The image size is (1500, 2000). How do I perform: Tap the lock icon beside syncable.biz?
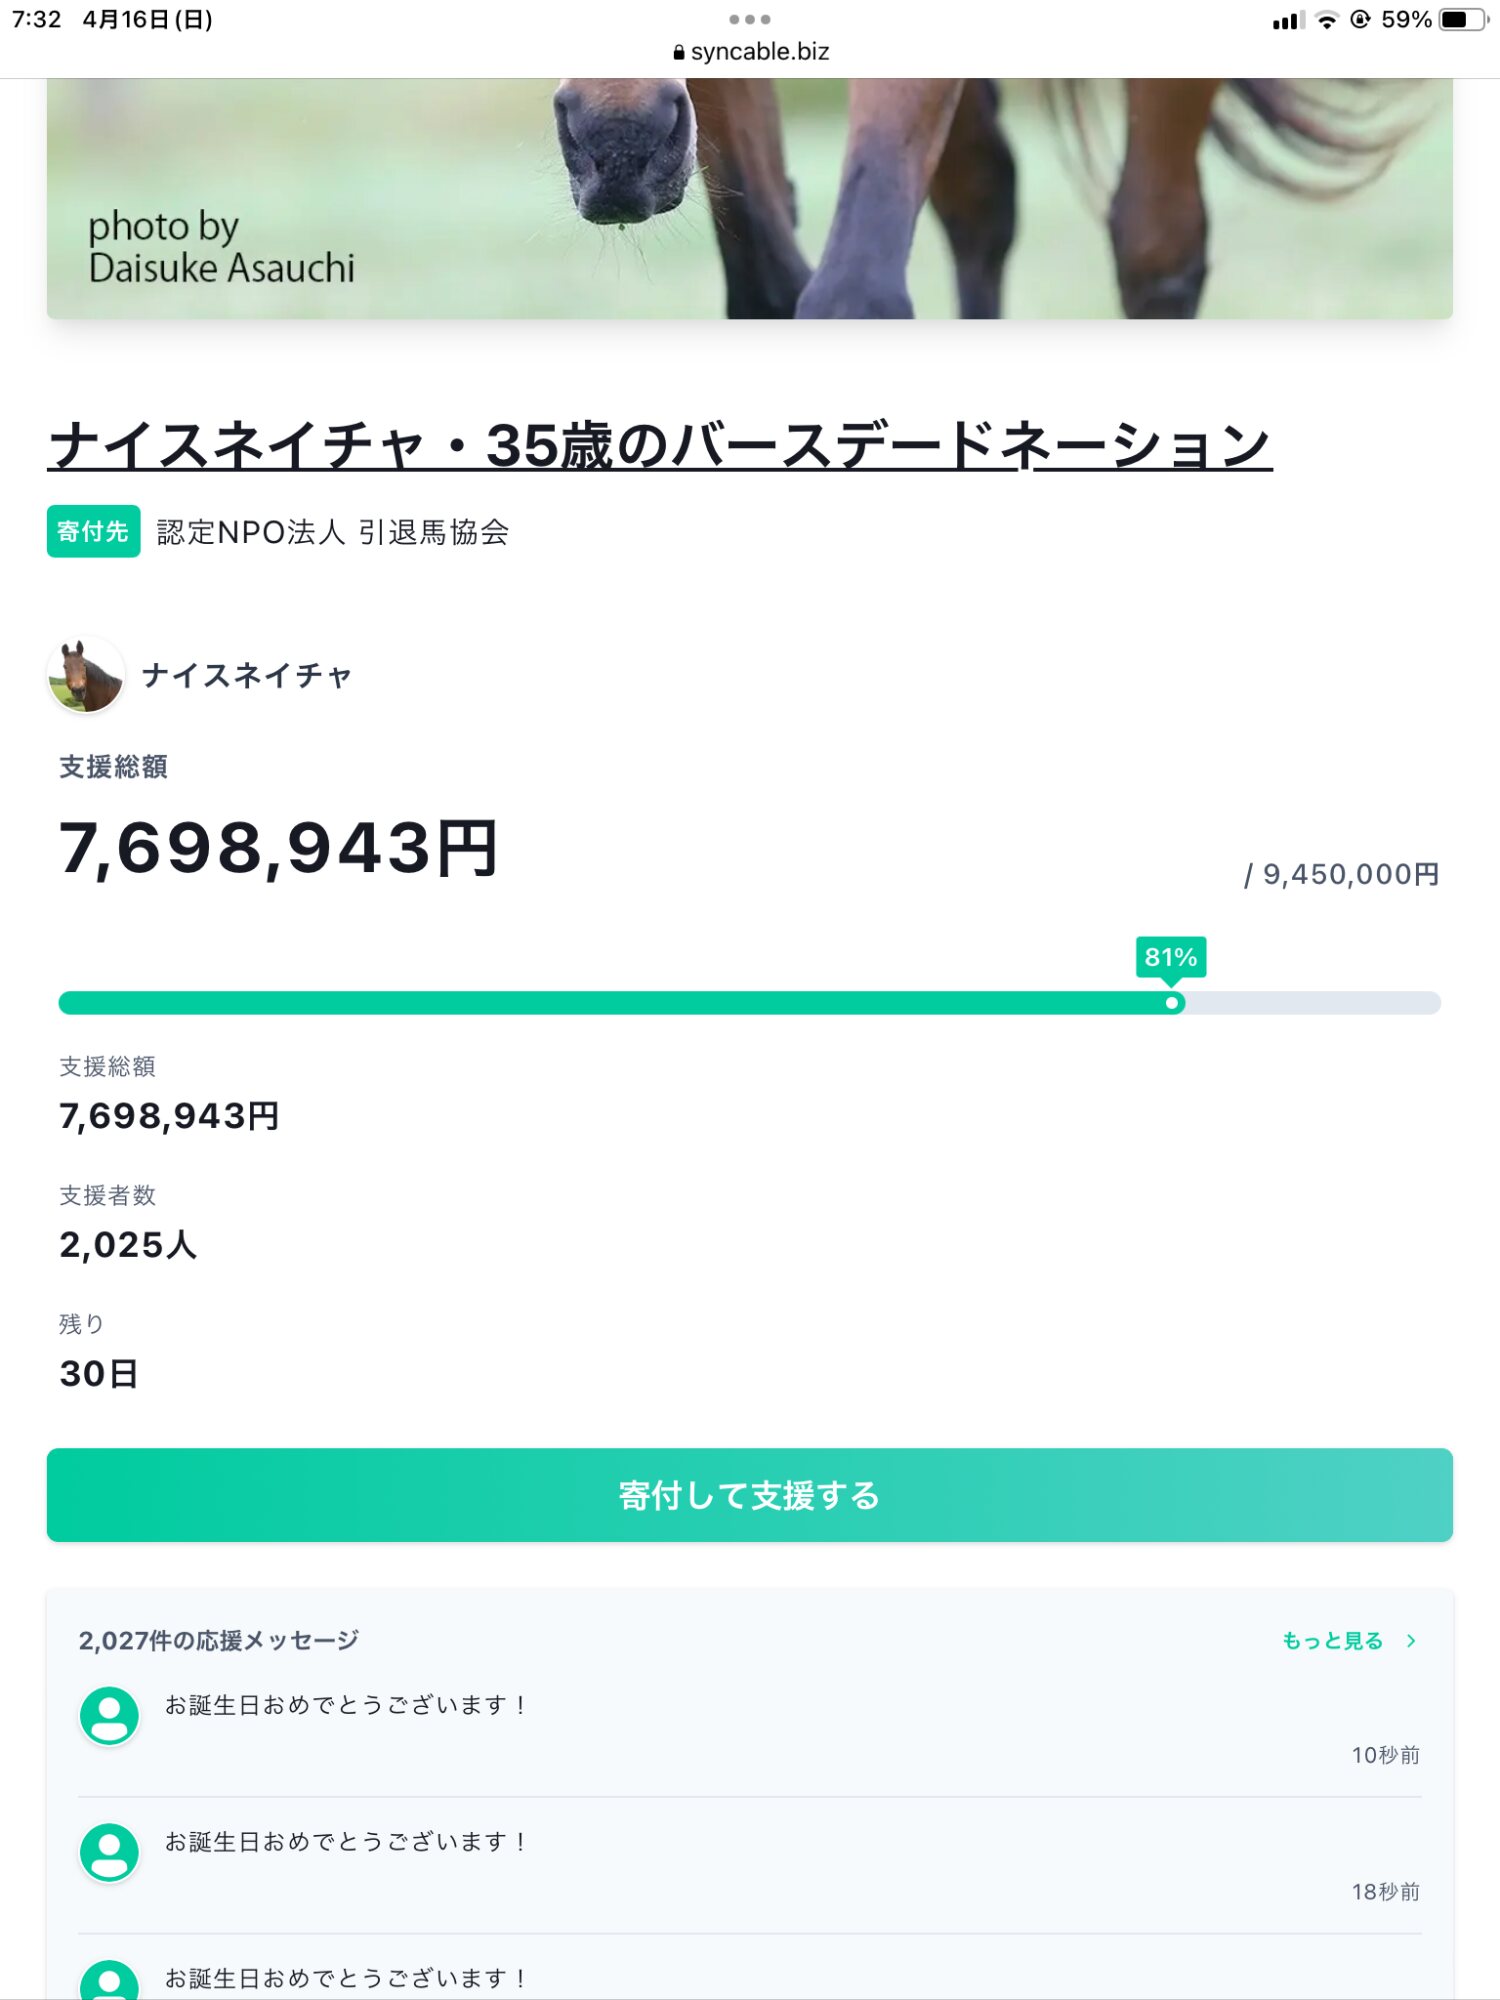tap(679, 52)
